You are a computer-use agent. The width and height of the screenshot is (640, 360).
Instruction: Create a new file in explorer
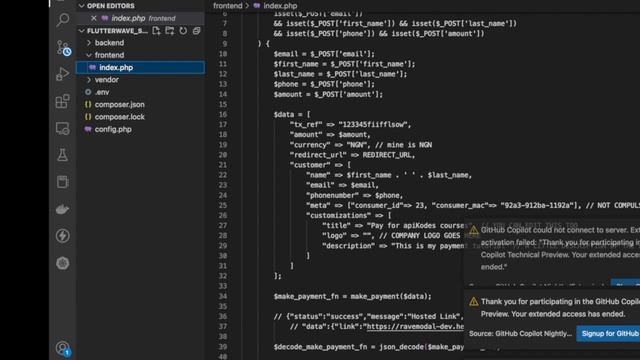156,31
